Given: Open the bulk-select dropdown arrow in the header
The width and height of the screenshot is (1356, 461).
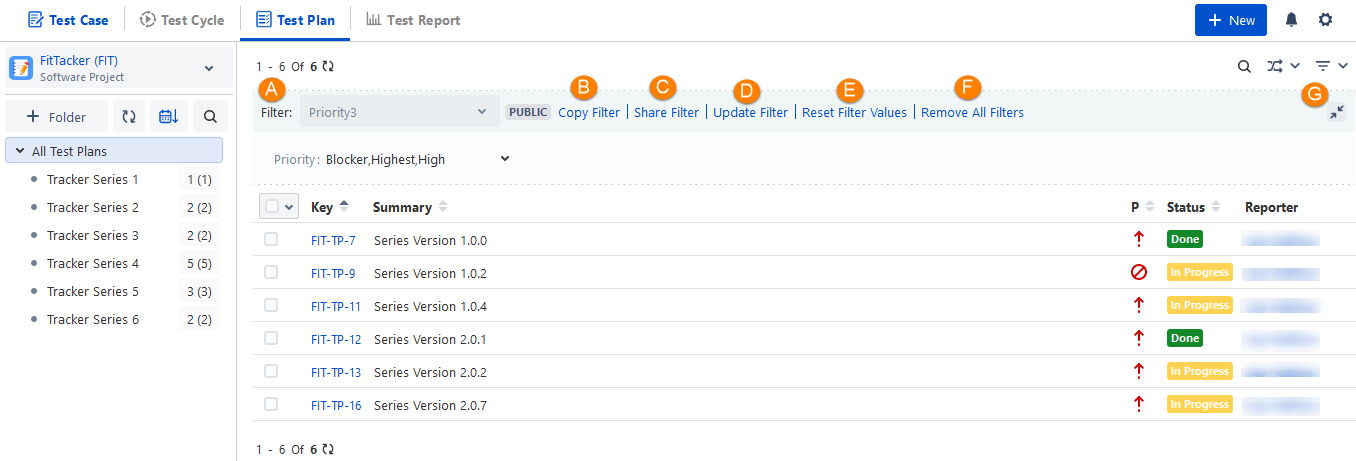Looking at the screenshot, I should tap(290, 206).
